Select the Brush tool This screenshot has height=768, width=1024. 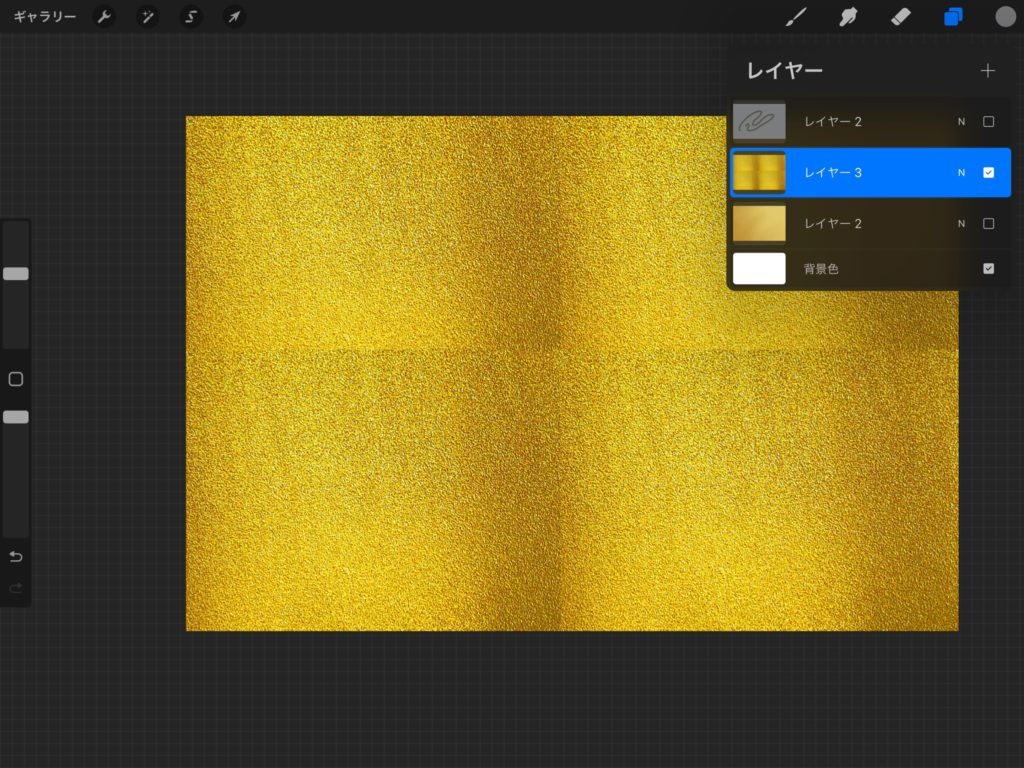[x=796, y=17]
